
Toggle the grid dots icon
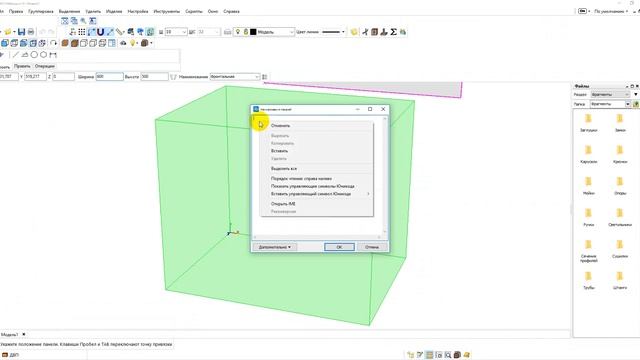tap(82, 32)
